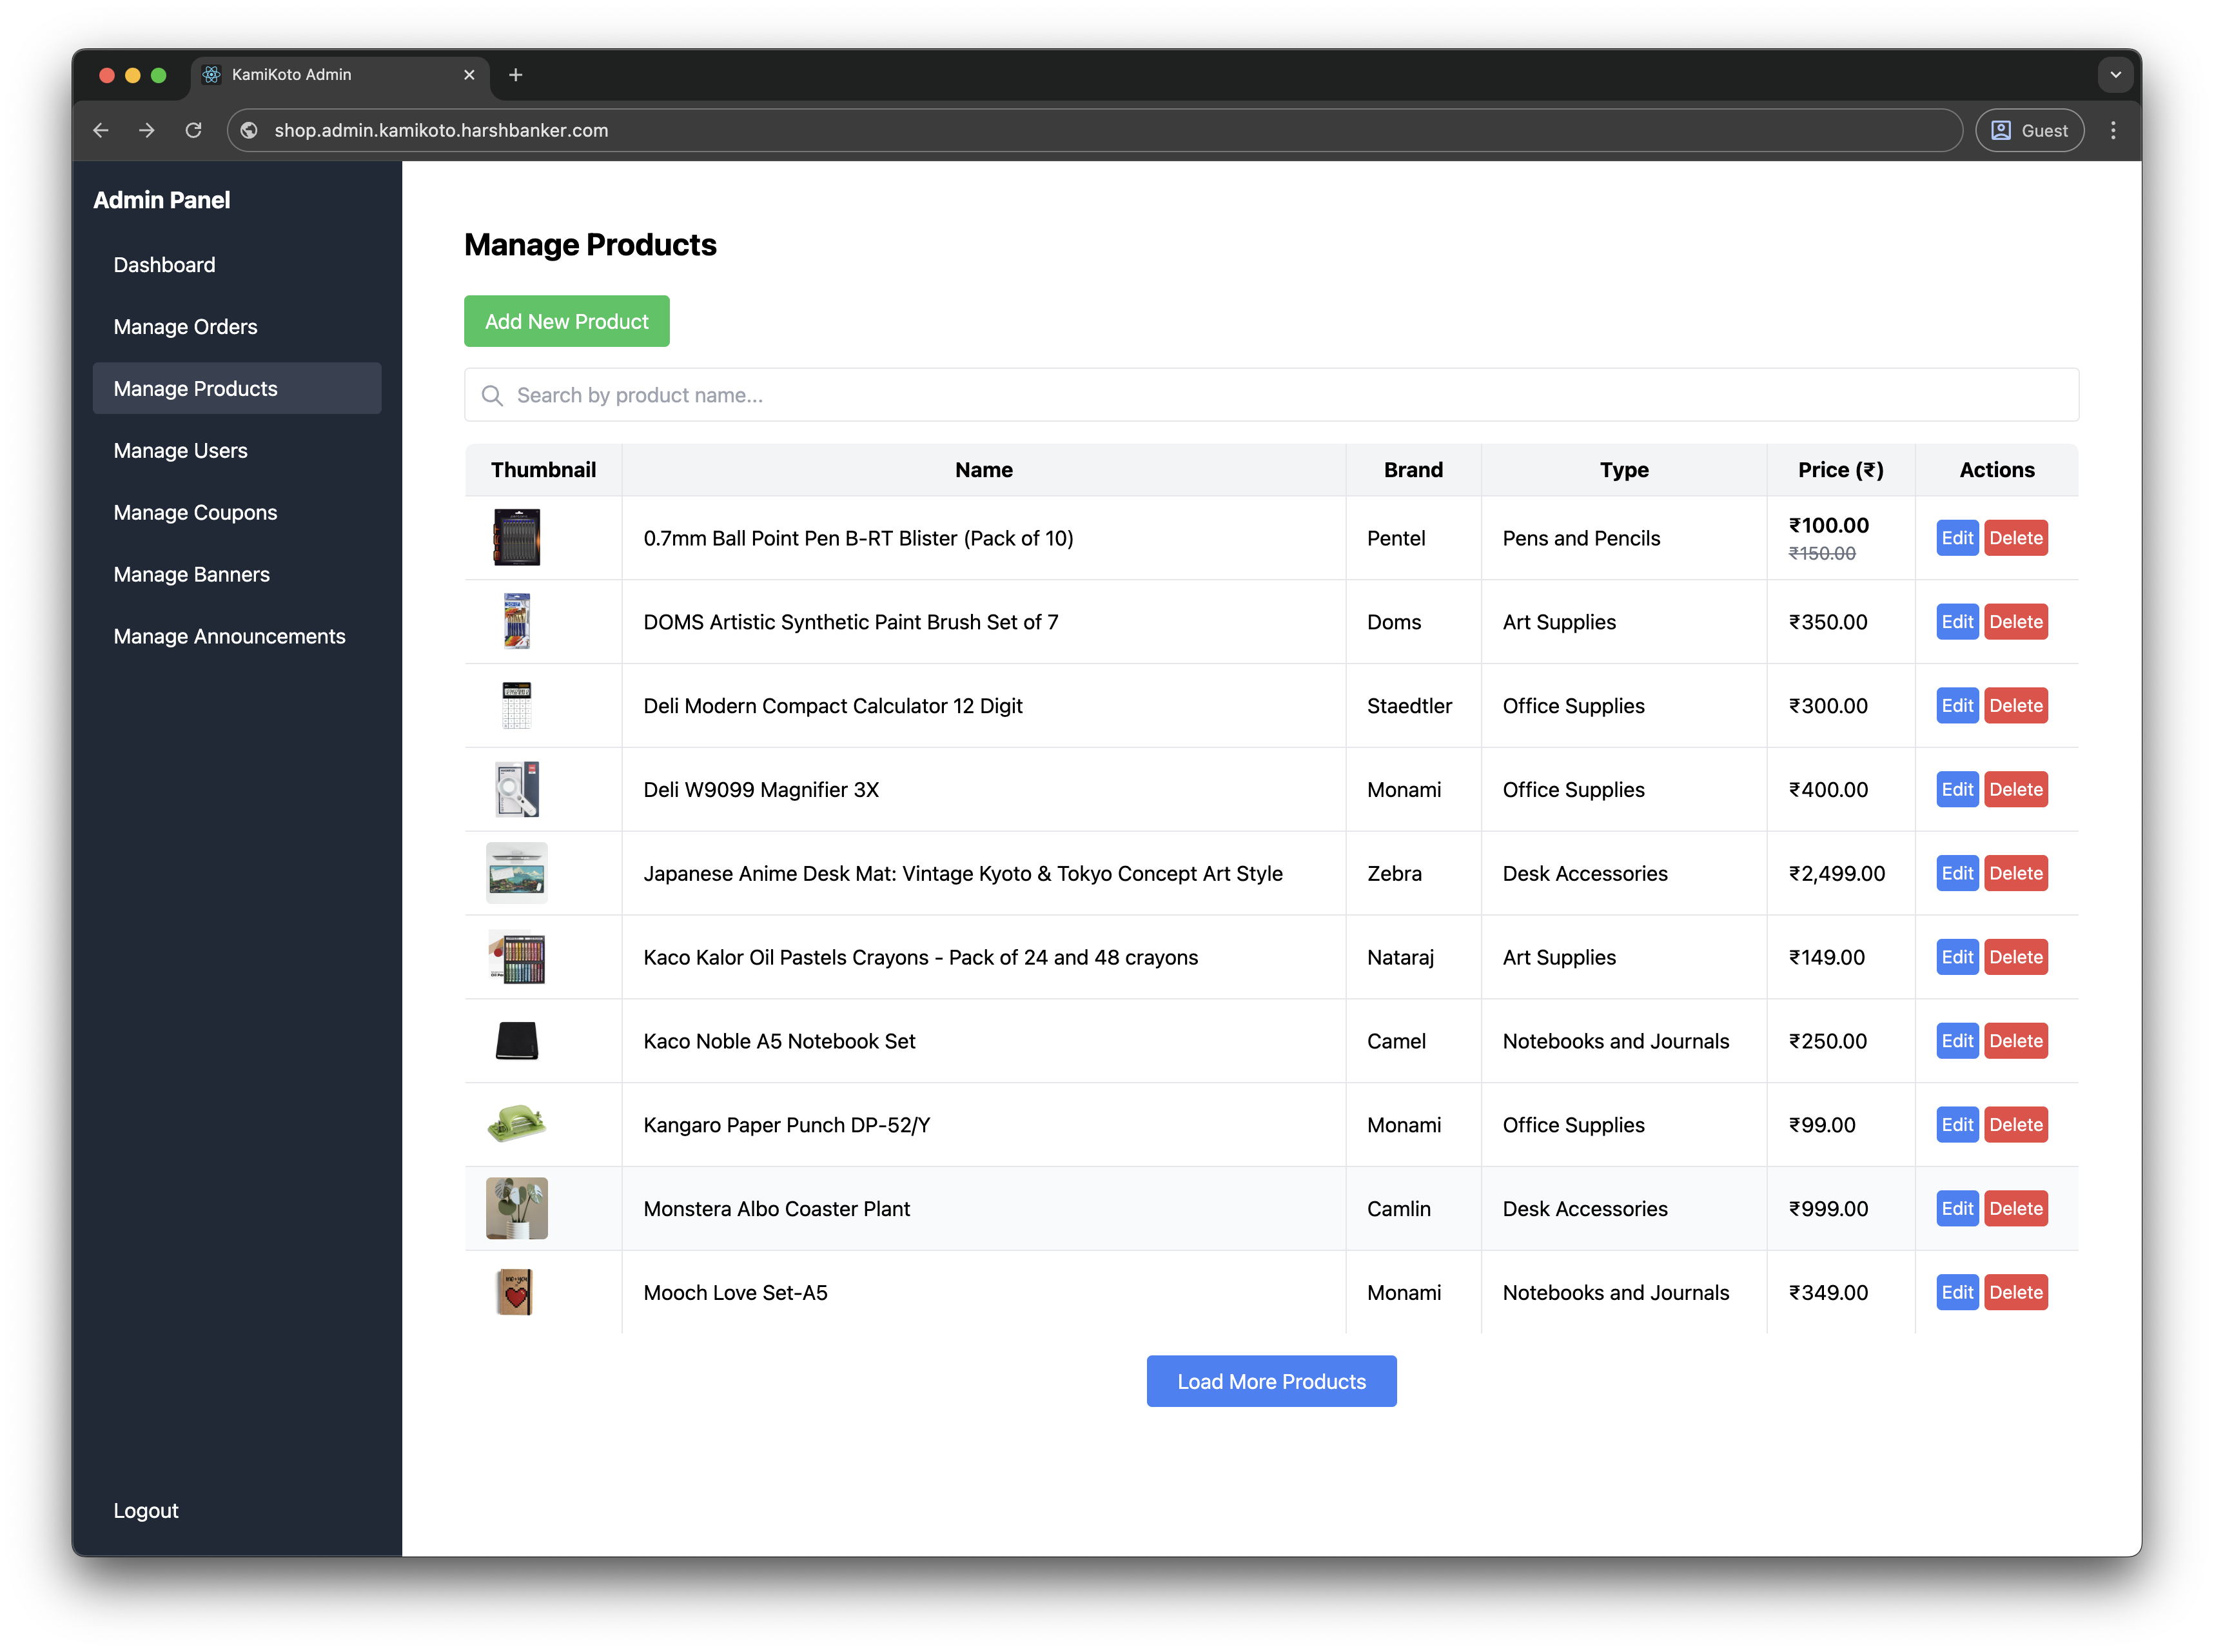This screenshot has width=2214, height=1652.
Task: Click the Japanese Anime Desk Mat thumbnail
Action: [x=516, y=873]
